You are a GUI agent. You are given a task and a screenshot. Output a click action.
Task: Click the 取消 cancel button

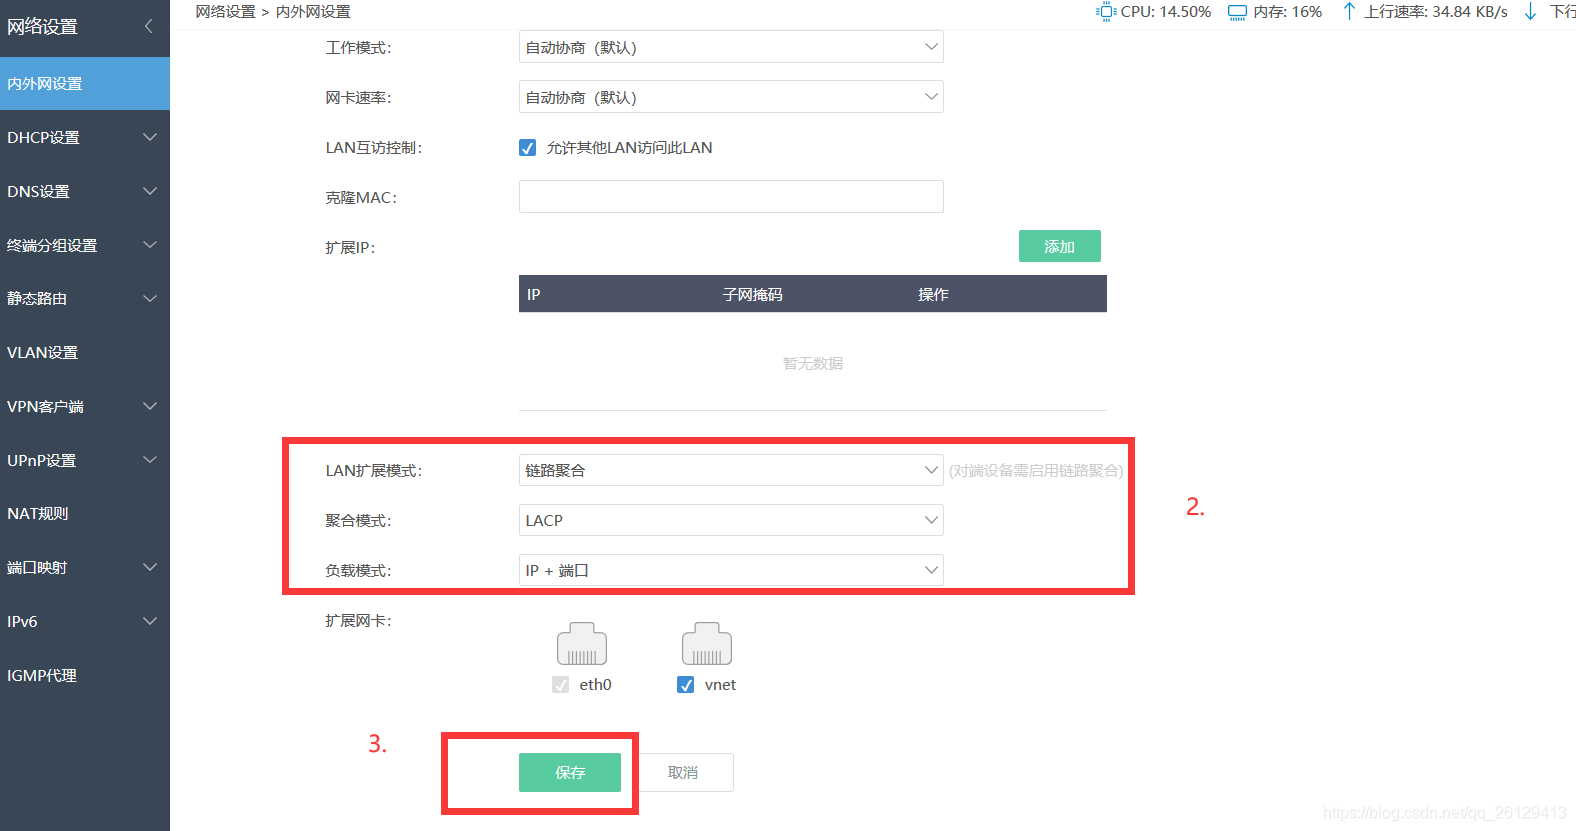point(683,772)
